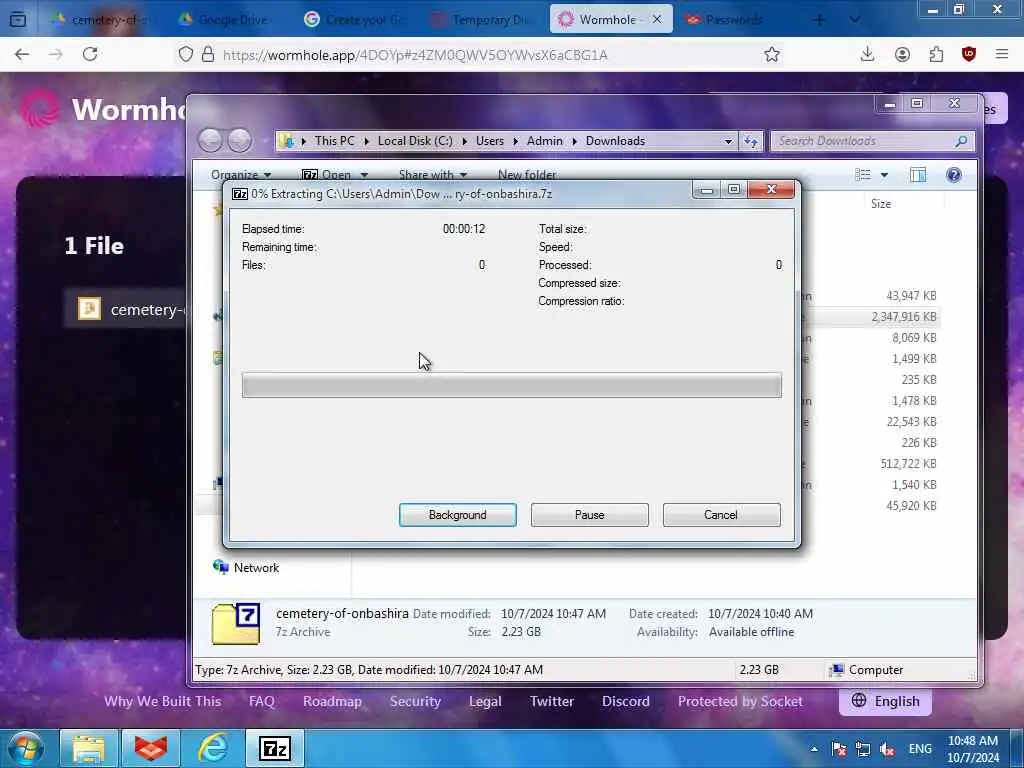Open File Explorer from the taskbar
Image resolution: width=1024 pixels, height=768 pixels.
[x=89, y=748]
